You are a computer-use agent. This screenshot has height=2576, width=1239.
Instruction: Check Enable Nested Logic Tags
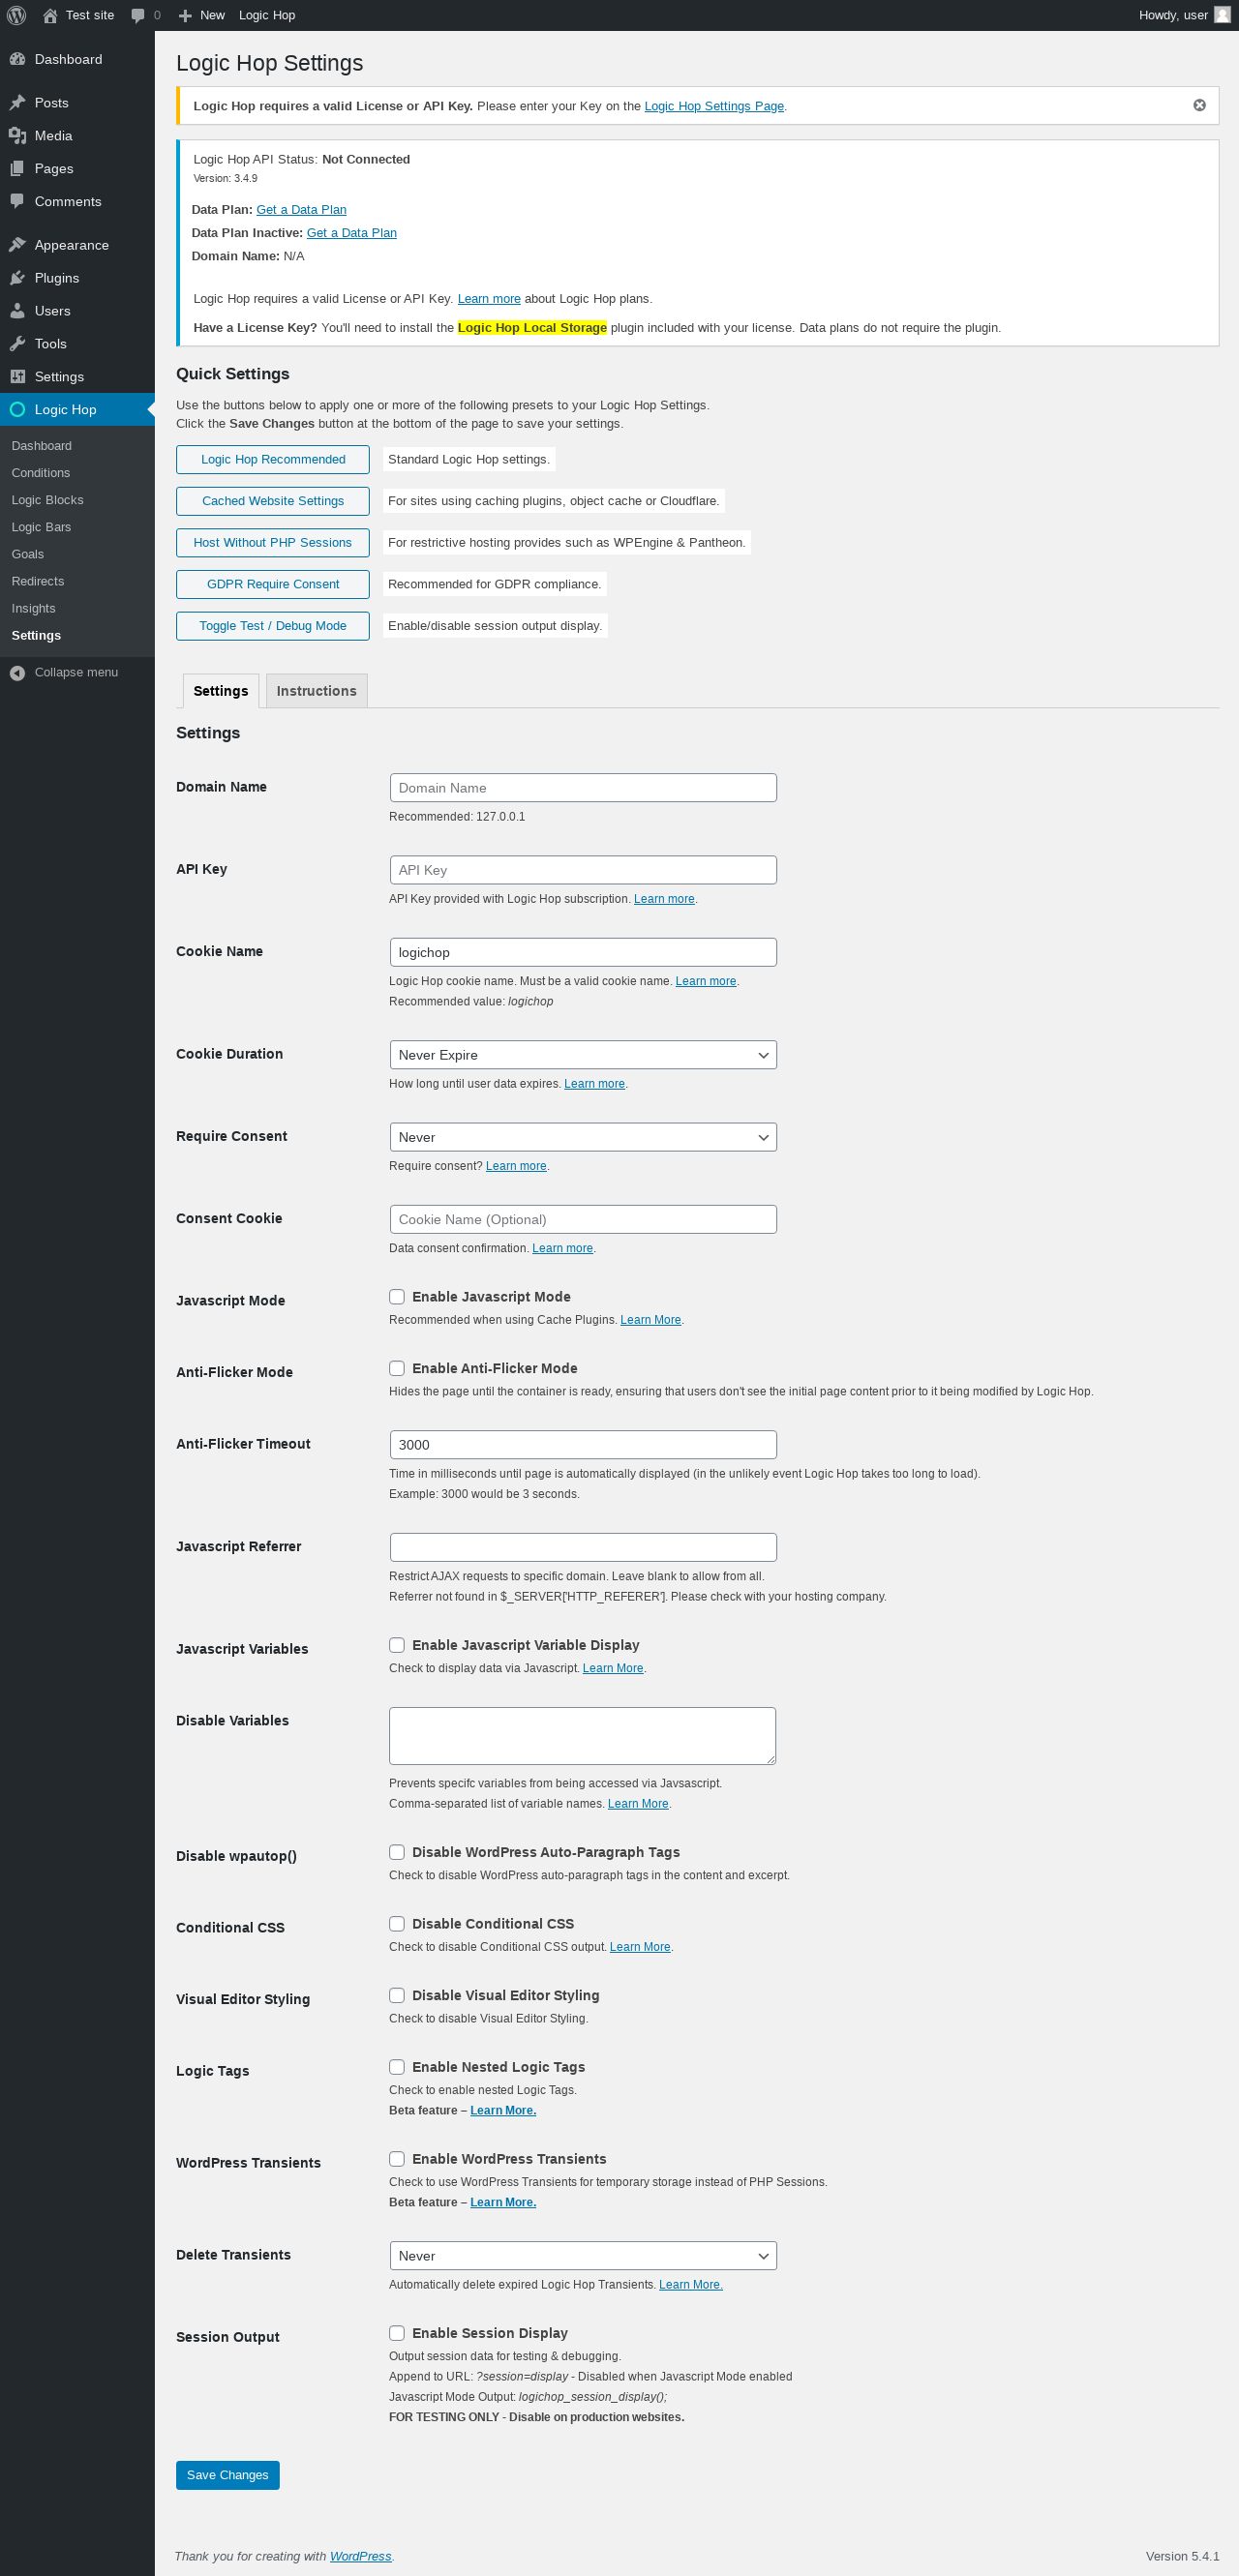click(x=397, y=2068)
